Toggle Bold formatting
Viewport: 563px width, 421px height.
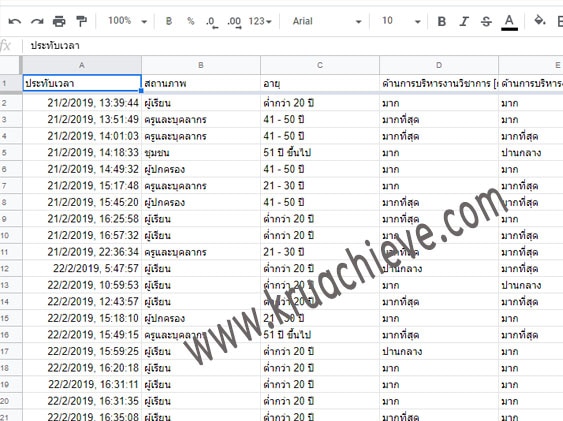point(442,22)
